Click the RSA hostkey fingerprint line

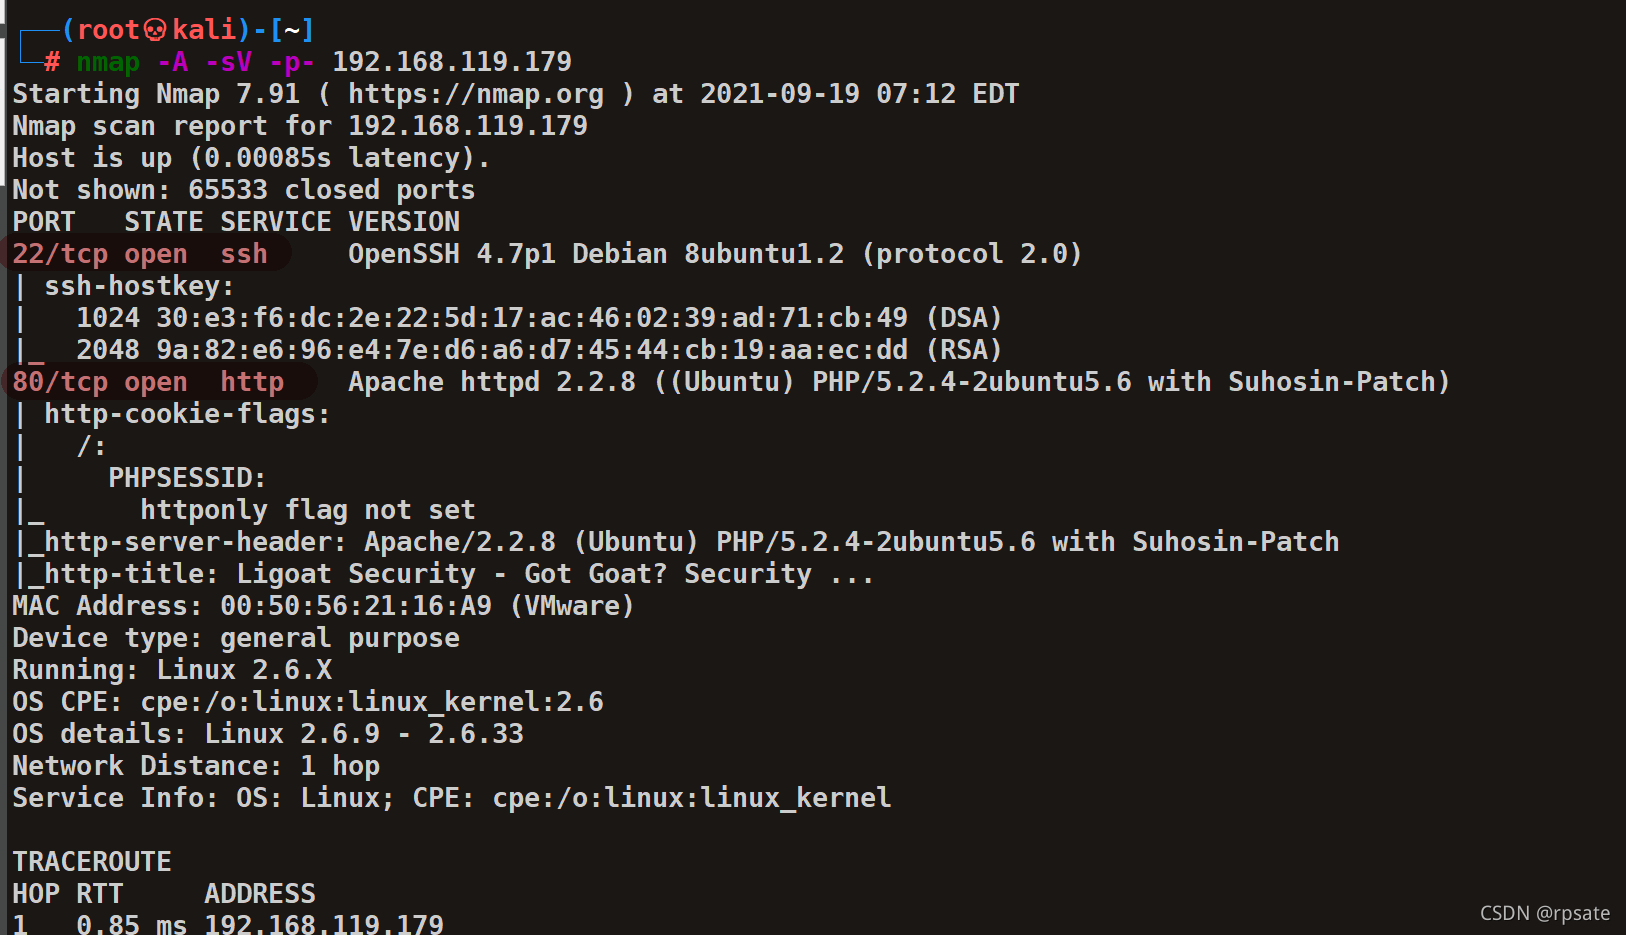click(540, 350)
